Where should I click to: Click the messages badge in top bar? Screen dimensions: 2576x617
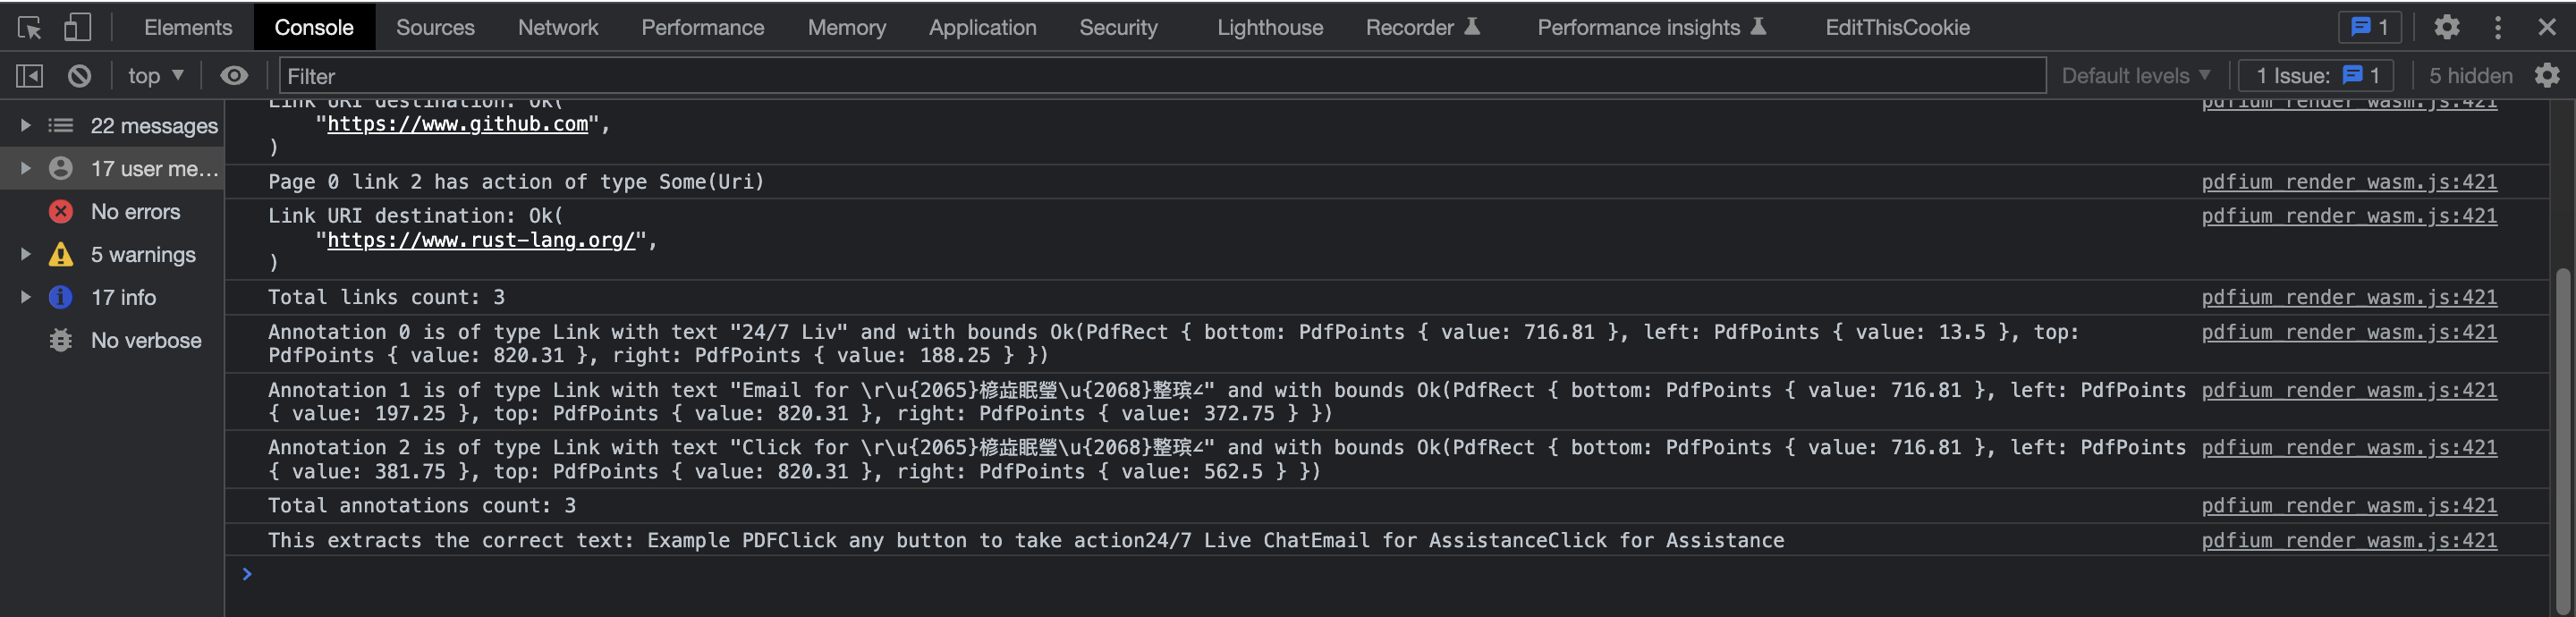click(2369, 27)
